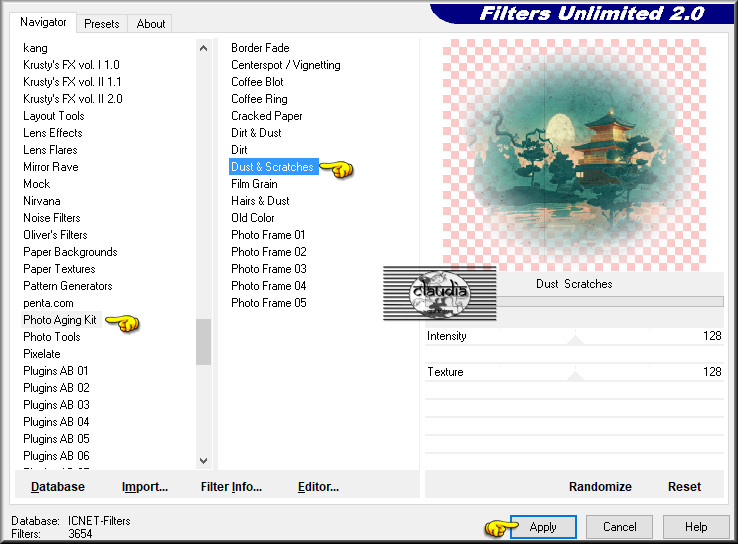Click the category list scrollbar thumb
This screenshot has width=738, height=544.
coord(203,342)
